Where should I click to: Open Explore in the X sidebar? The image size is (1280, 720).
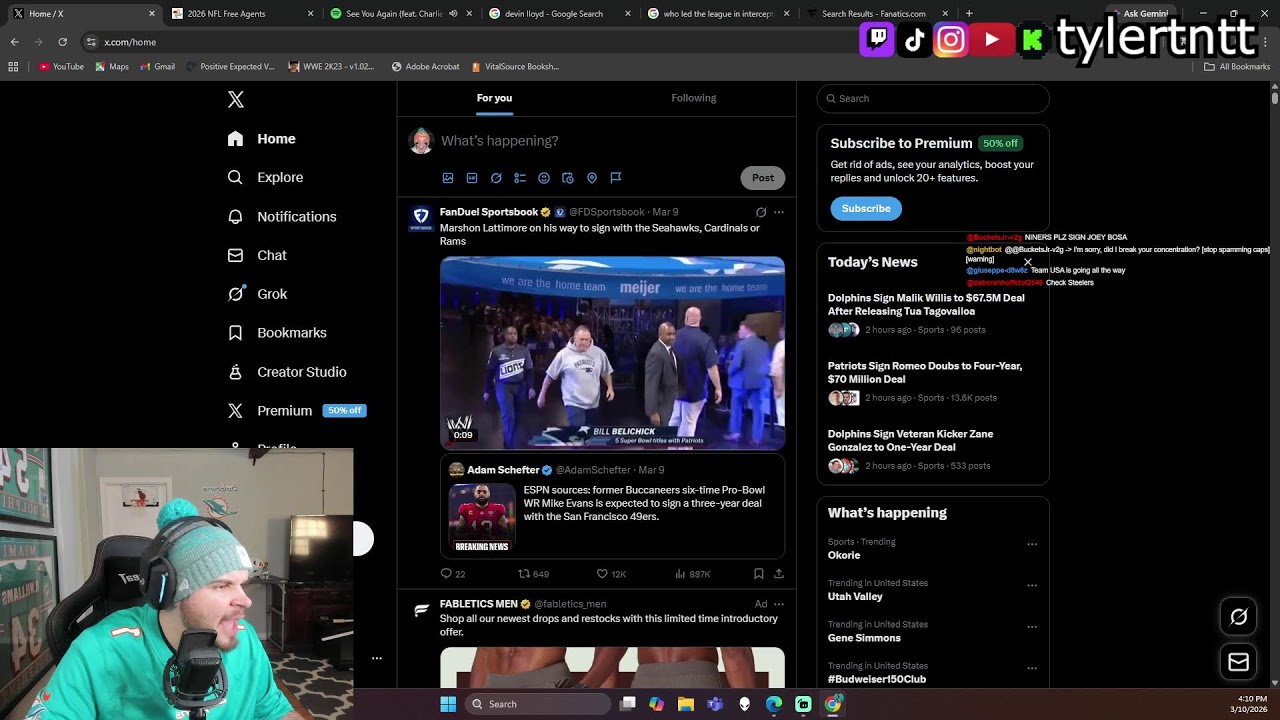tap(265, 177)
